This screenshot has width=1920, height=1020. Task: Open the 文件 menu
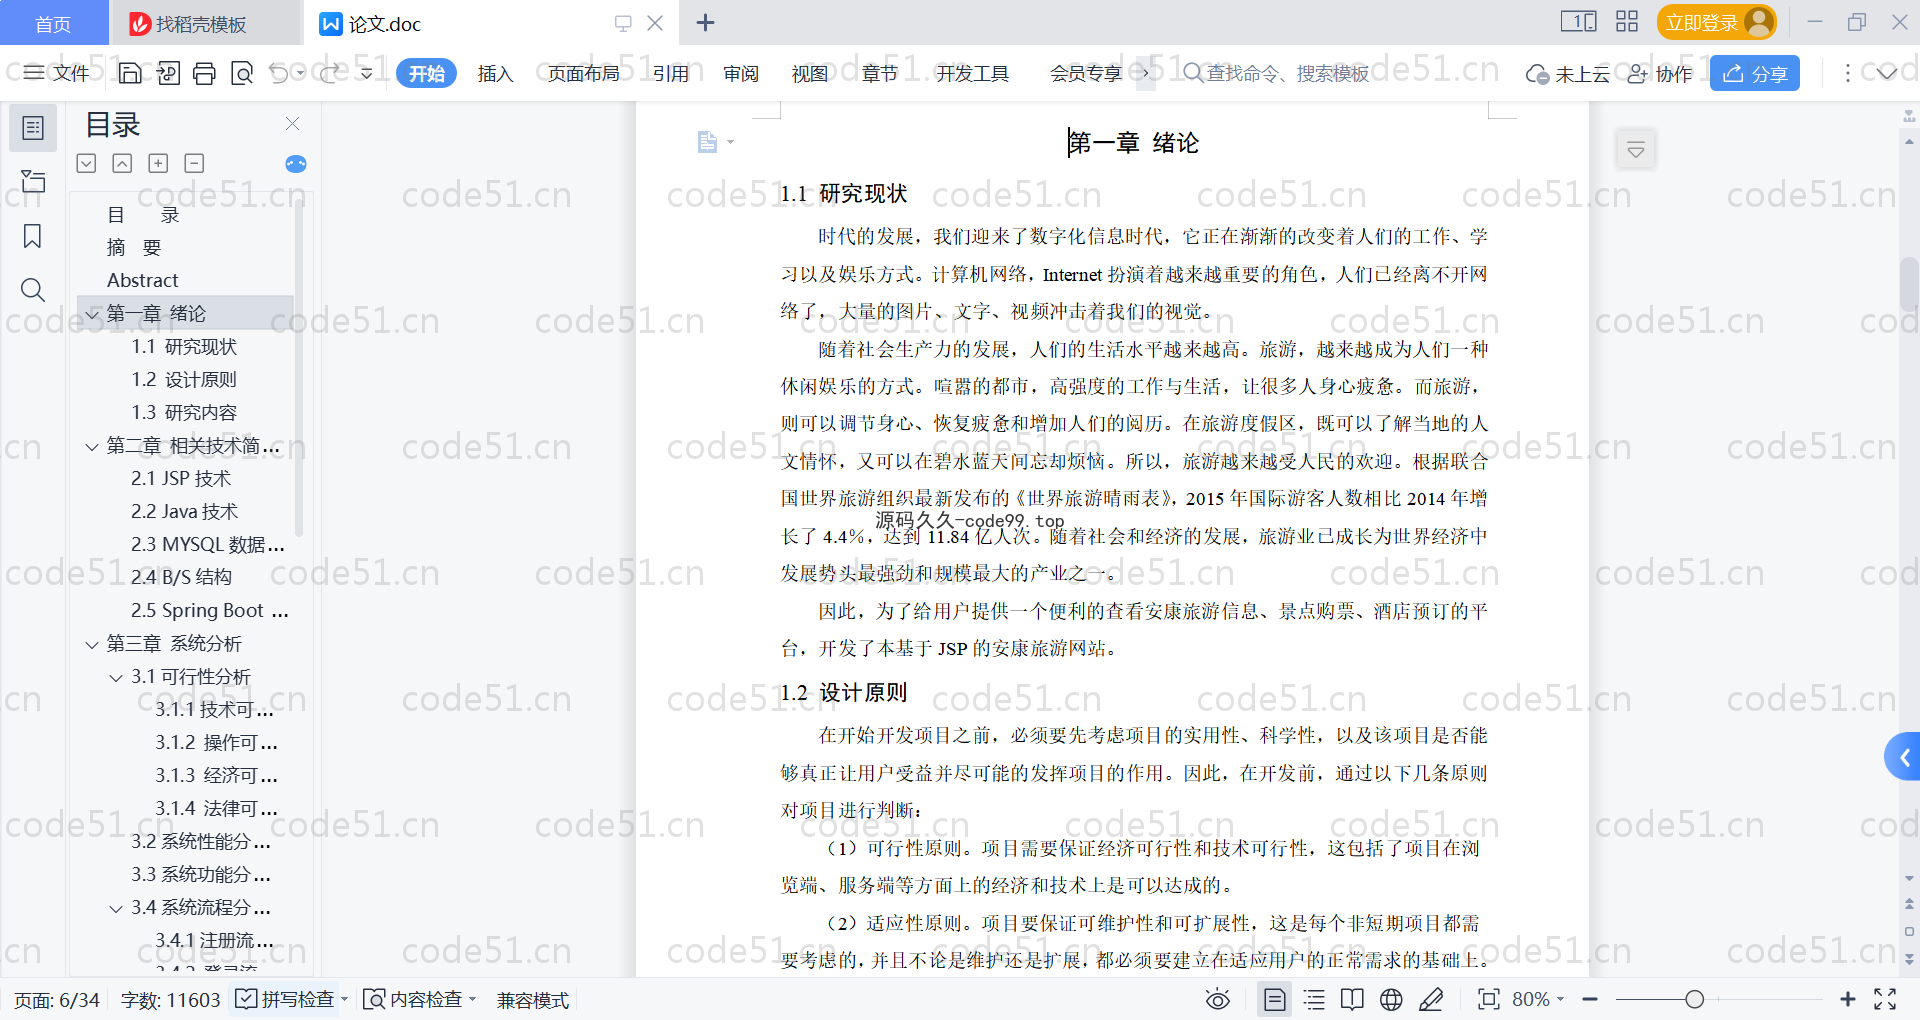(x=57, y=73)
